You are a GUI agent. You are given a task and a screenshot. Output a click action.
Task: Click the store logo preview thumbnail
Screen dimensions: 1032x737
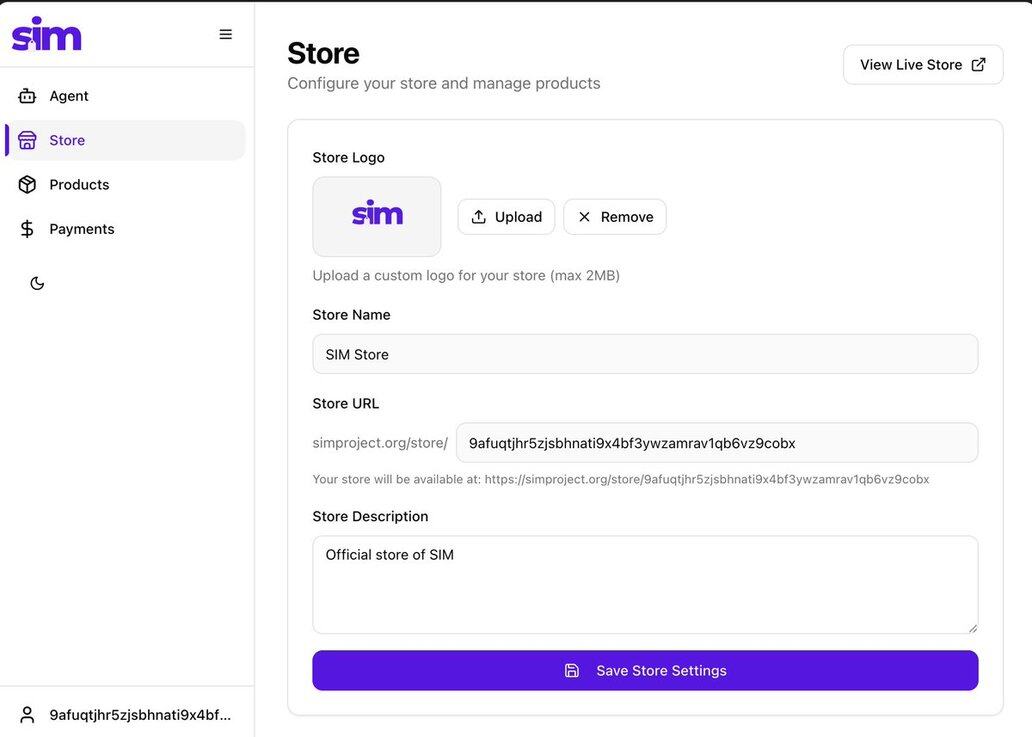click(377, 217)
